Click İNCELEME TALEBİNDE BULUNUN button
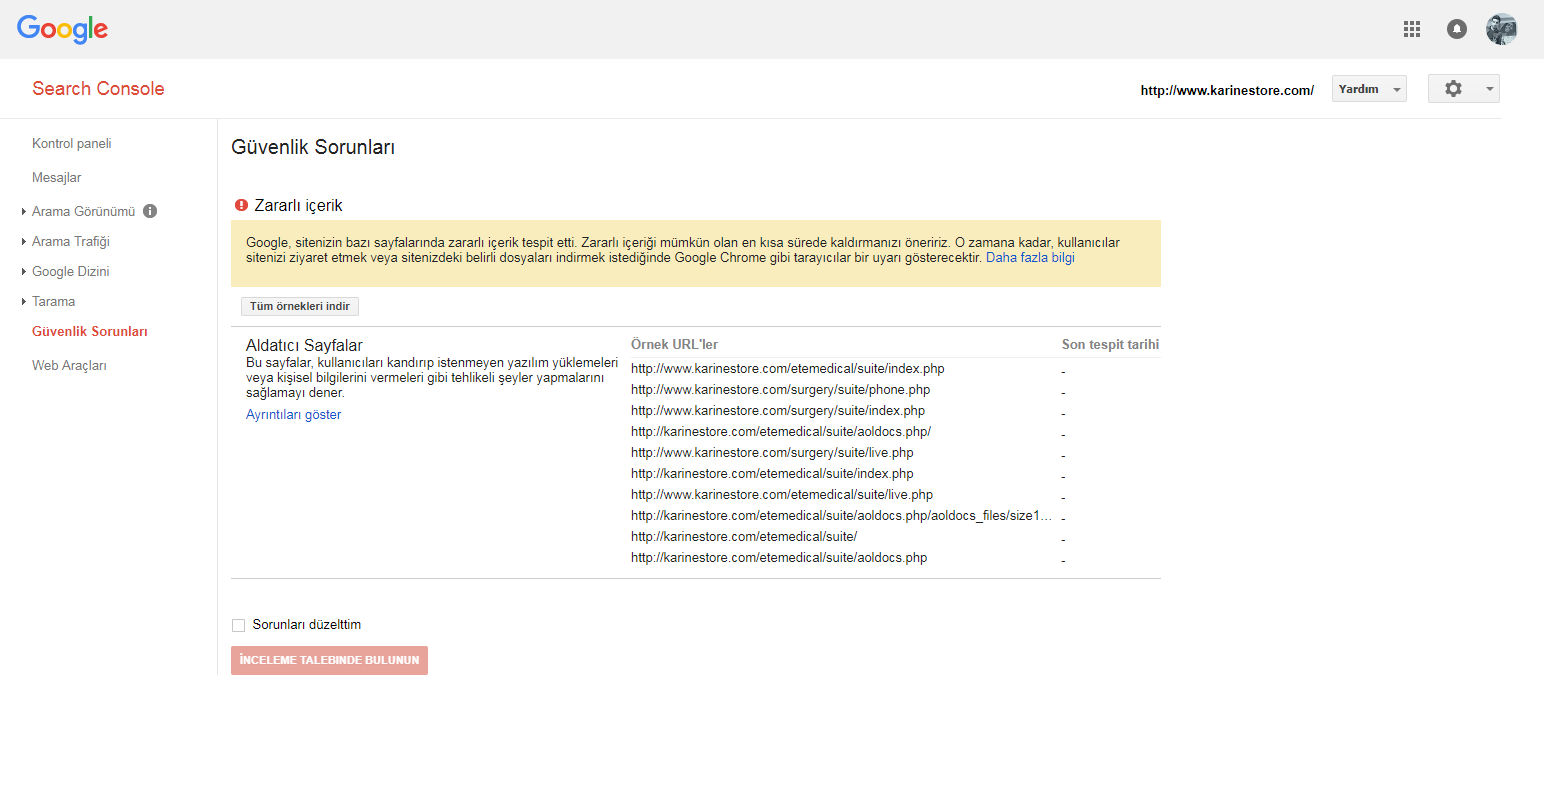This screenshot has height=808, width=1544. point(329,660)
